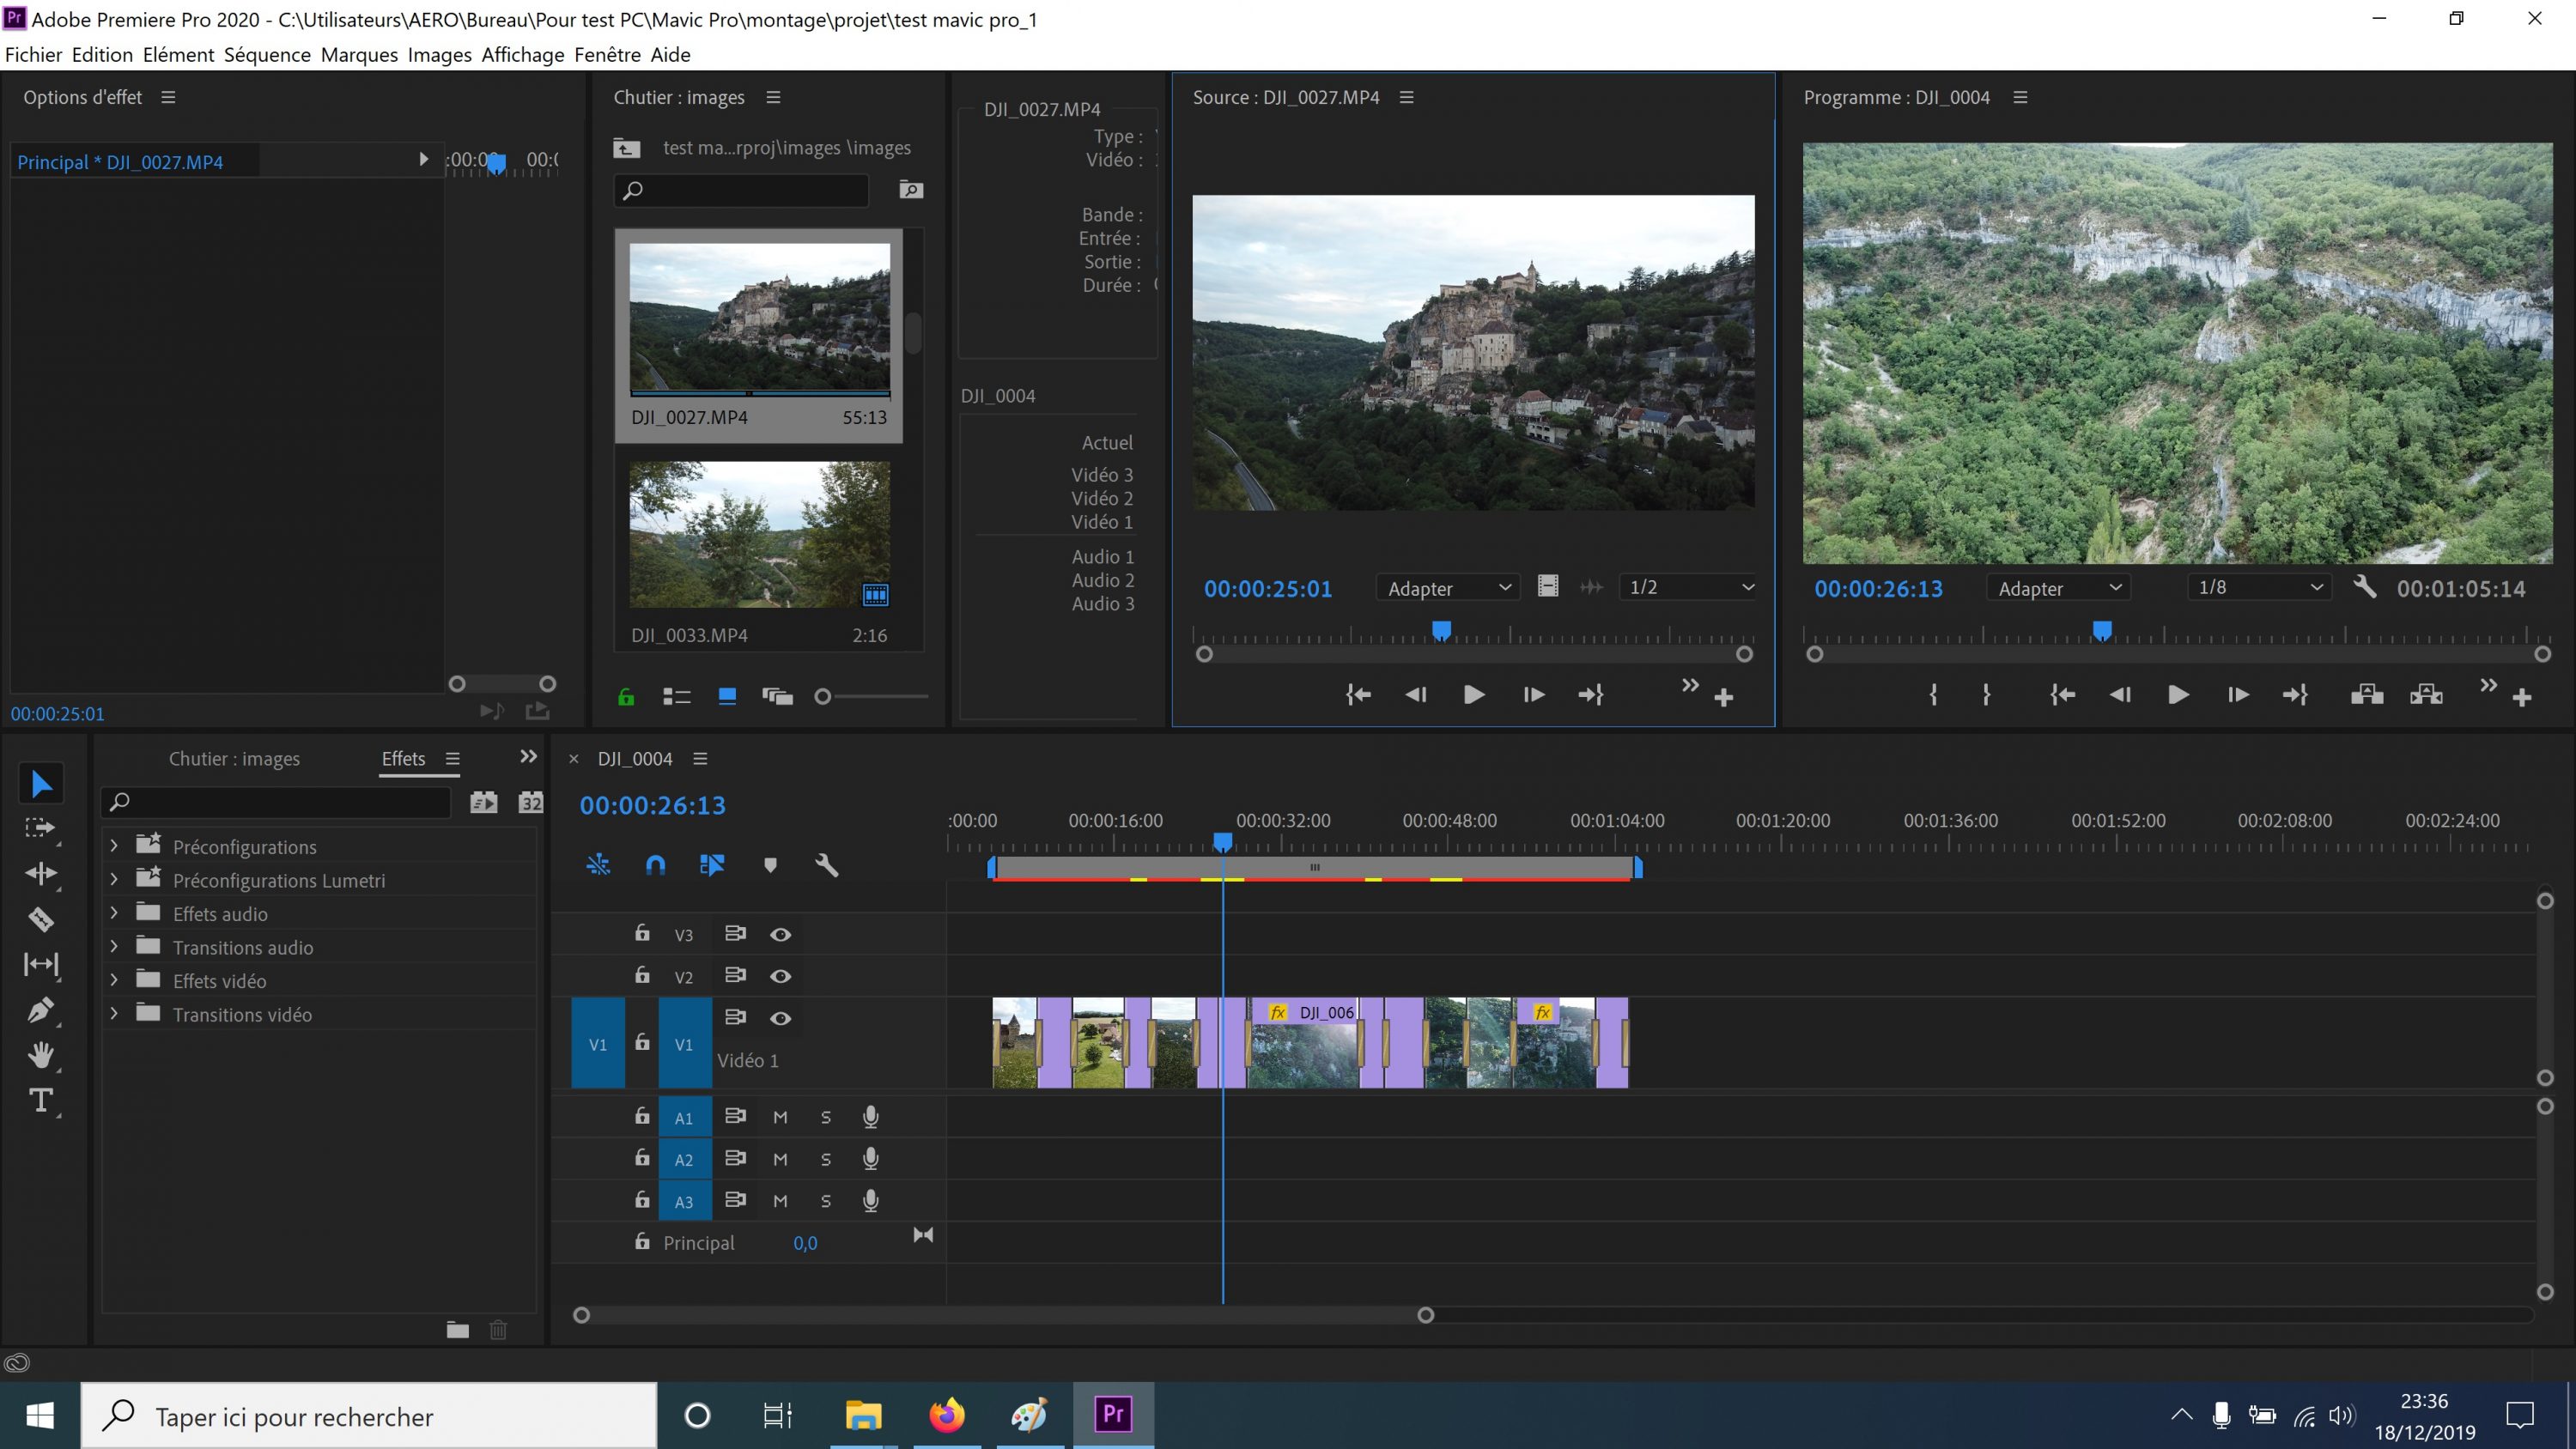Play the Program monitor sequence
Image resolution: width=2576 pixels, height=1449 pixels.
(x=2178, y=695)
